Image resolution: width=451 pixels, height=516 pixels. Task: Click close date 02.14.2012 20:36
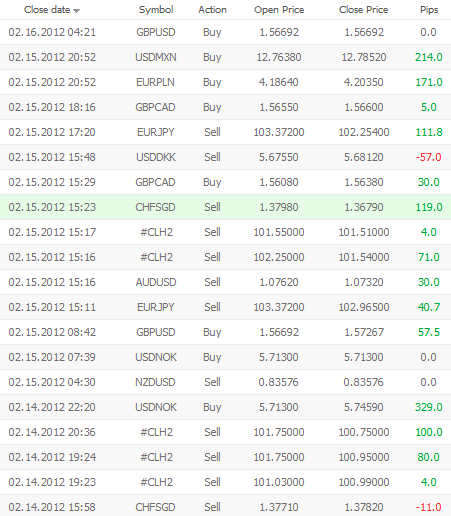(52, 432)
